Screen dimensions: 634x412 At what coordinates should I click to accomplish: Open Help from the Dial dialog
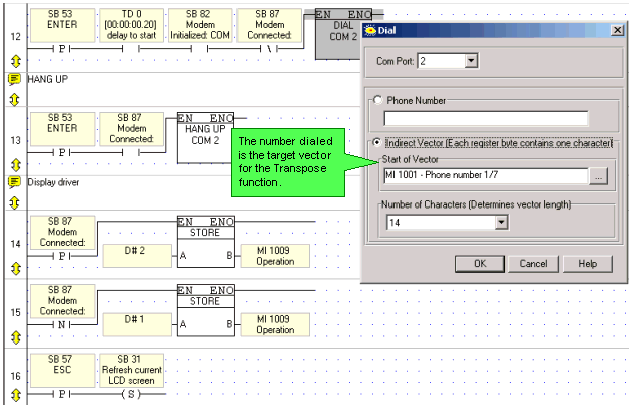click(587, 264)
